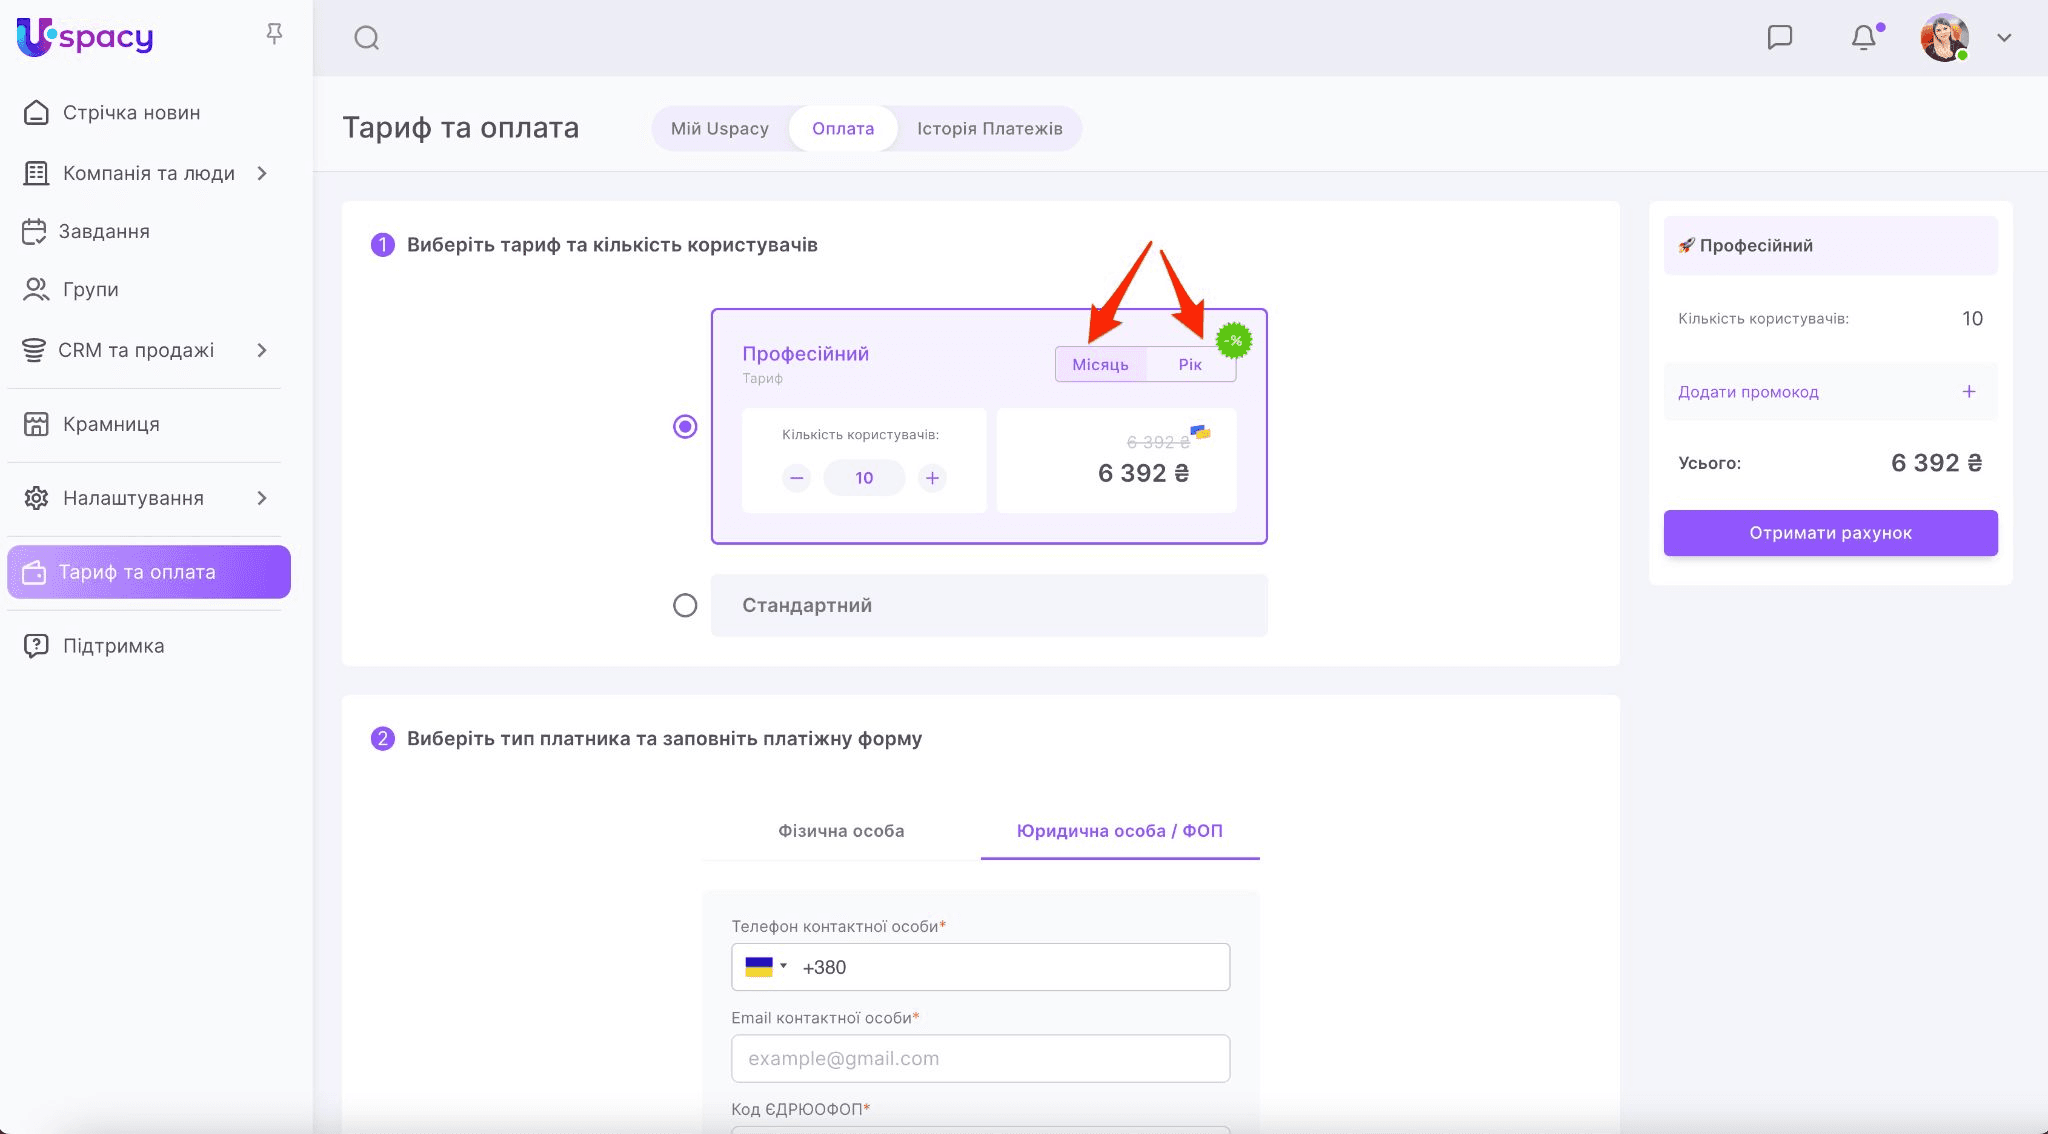Select the Професійний plan radio button
This screenshot has height=1134, width=2048.
coord(685,427)
